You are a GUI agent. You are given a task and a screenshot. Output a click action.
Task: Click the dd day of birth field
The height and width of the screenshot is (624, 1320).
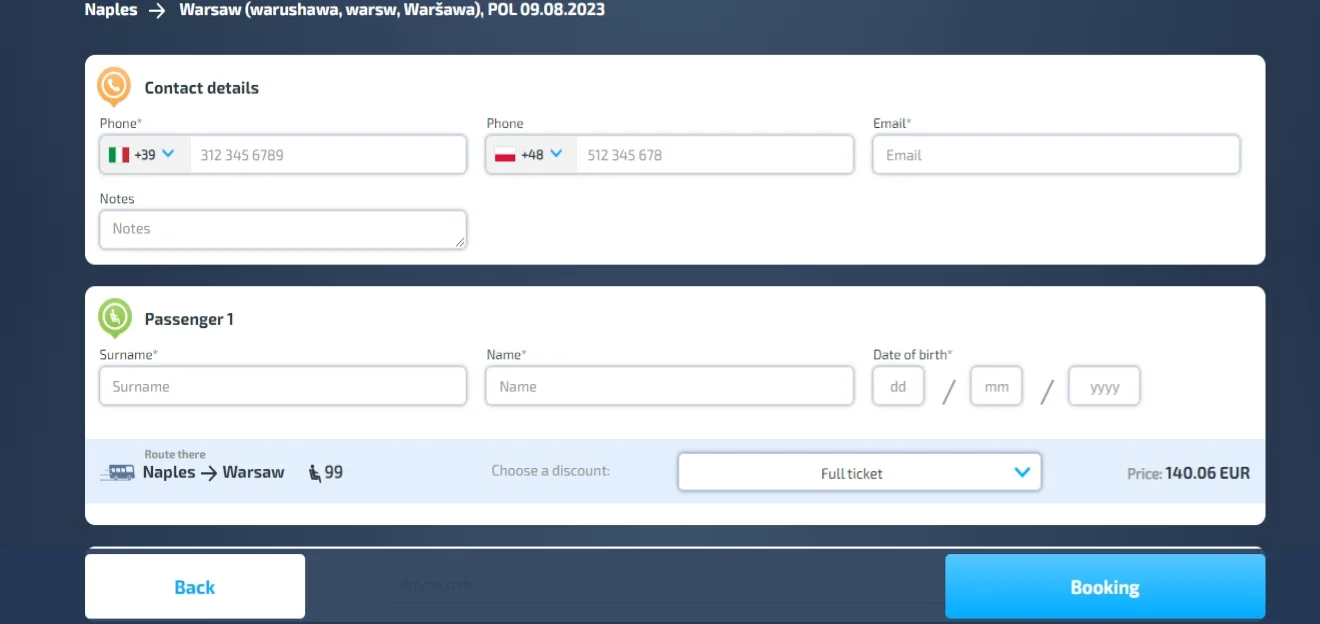coord(898,386)
